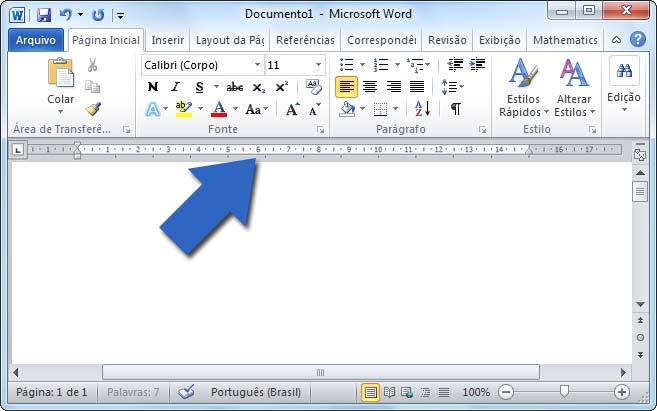Click proofing check icon in status bar
Screen dimensions: 657x411
point(186,392)
